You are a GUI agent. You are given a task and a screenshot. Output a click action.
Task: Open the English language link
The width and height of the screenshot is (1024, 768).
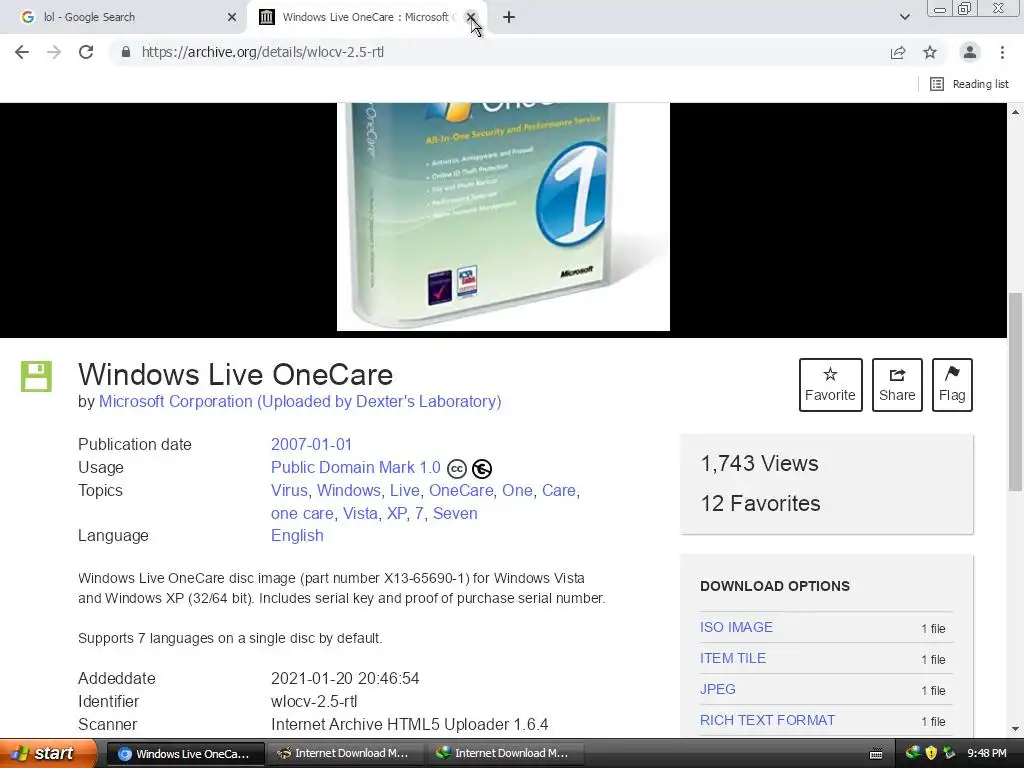pos(297,536)
